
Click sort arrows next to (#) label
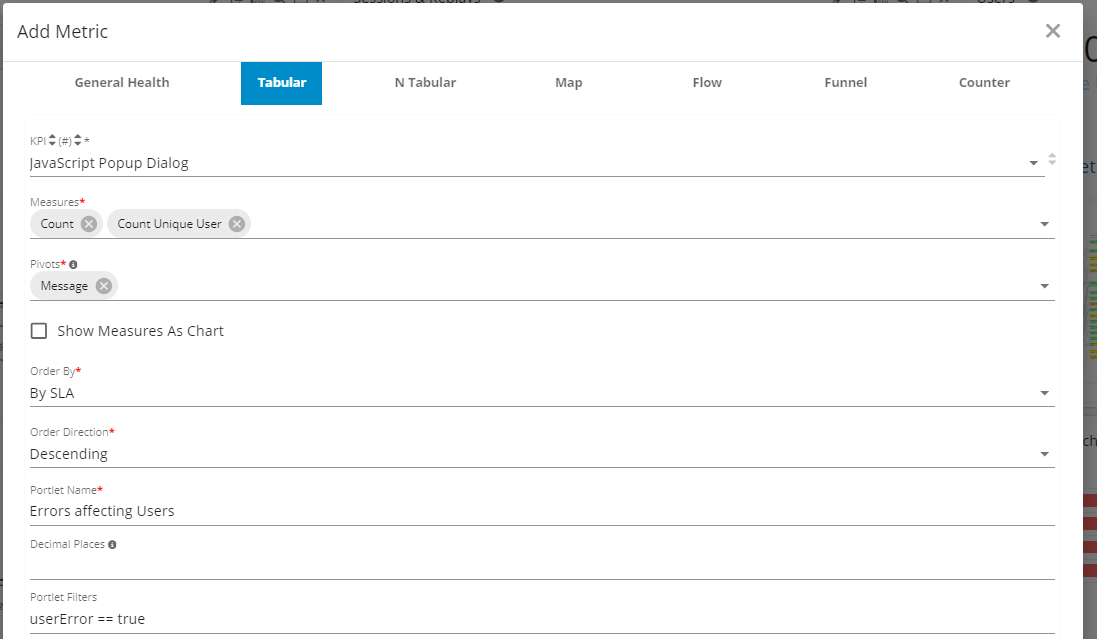pyautogui.click(x=78, y=141)
